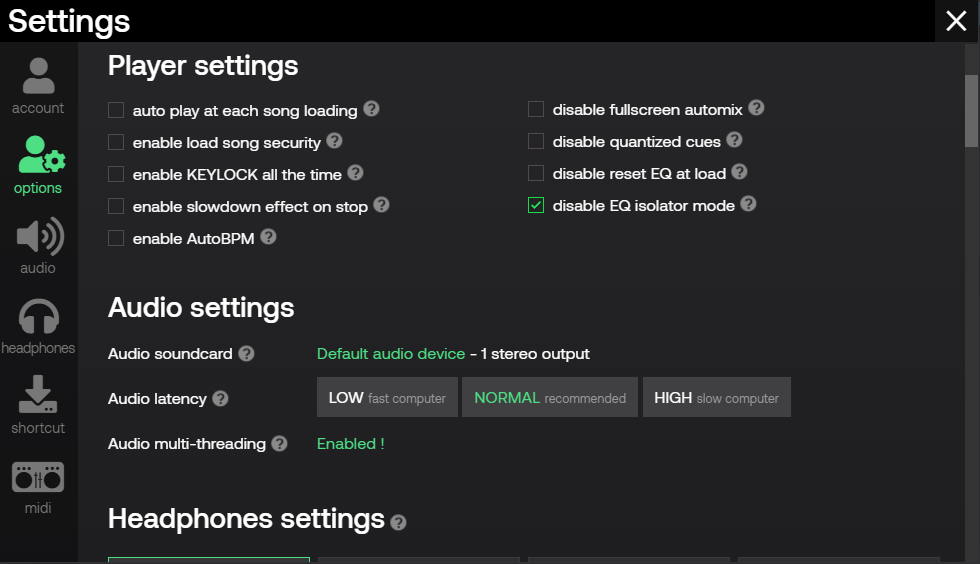Image resolution: width=980 pixels, height=564 pixels.
Task: Choose HIGH slow computer latency
Action: (x=716, y=398)
